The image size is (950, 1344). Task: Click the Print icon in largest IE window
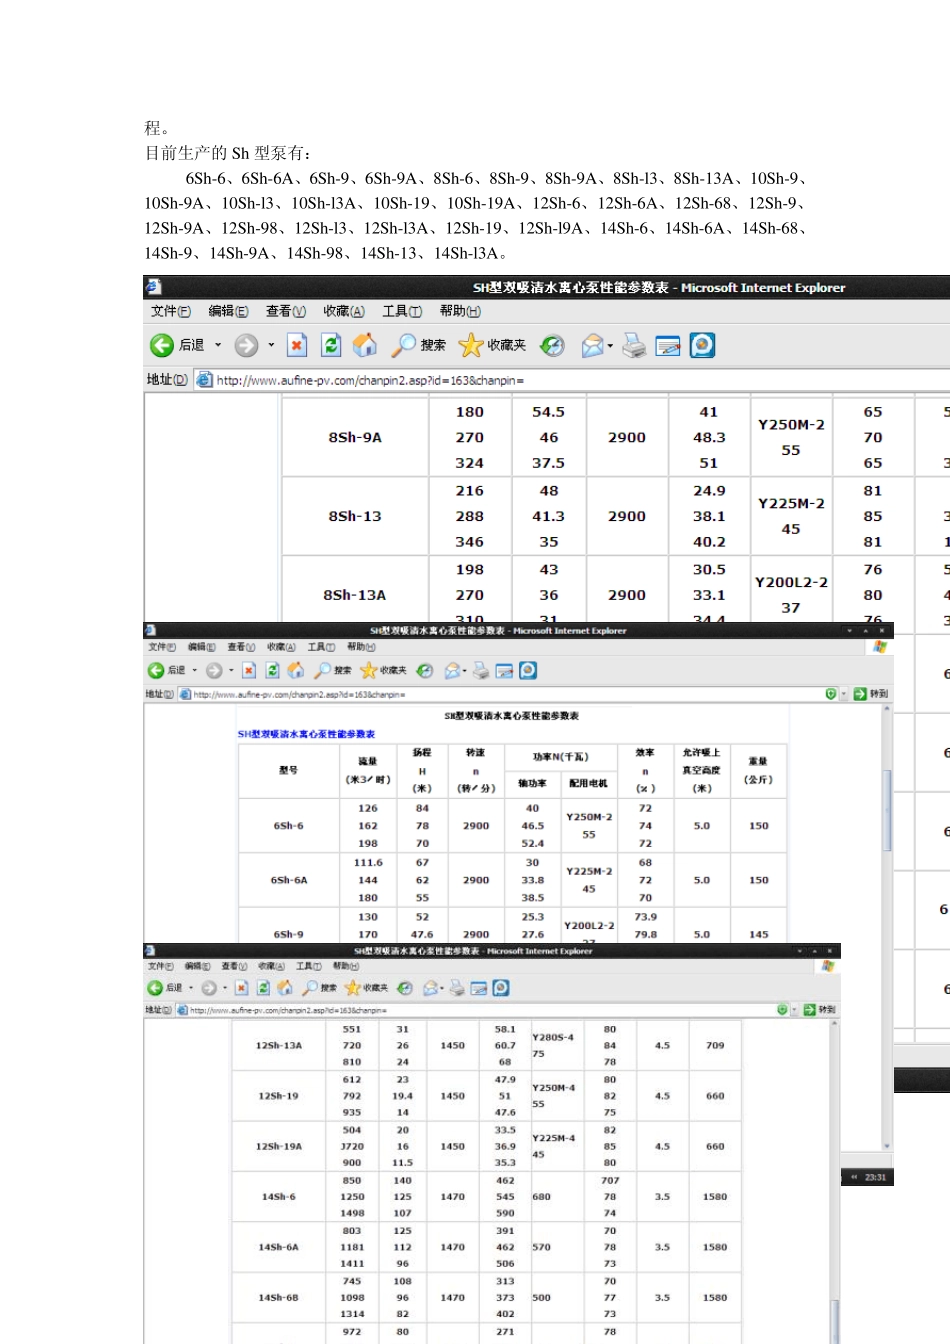coord(634,345)
